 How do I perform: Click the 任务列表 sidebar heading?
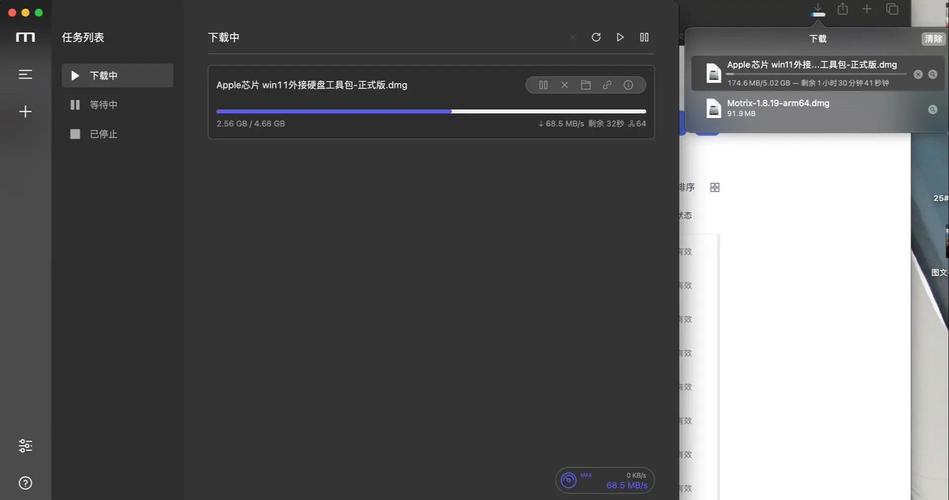click(x=83, y=38)
